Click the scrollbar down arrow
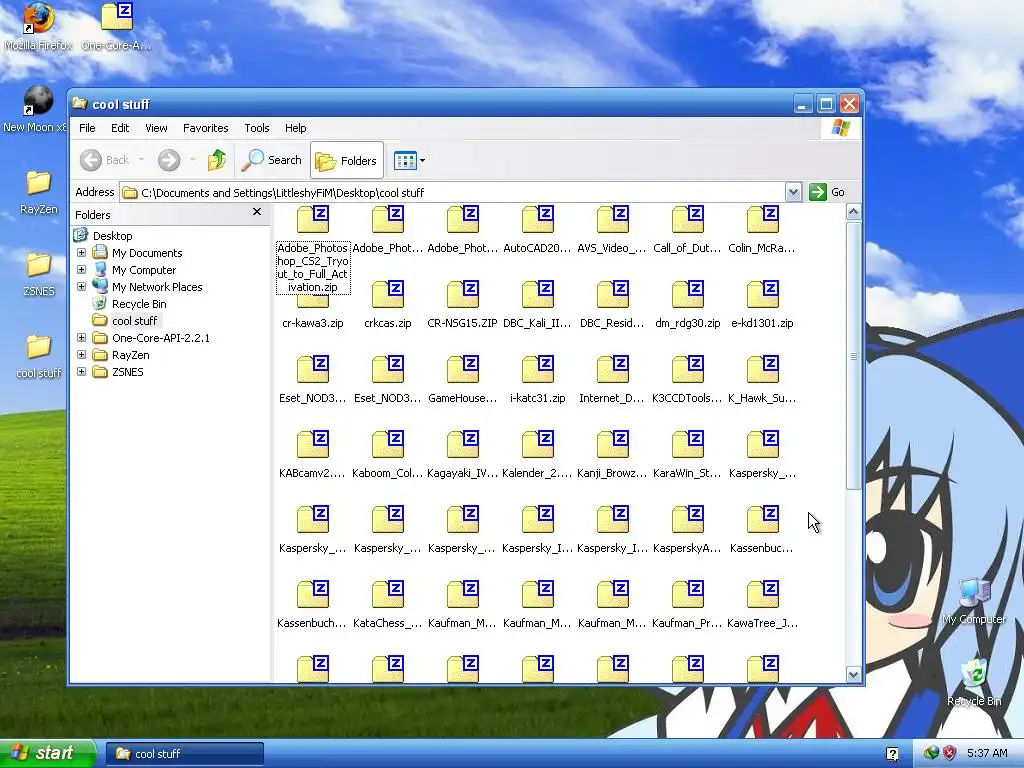The image size is (1024, 768). (854, 675)
